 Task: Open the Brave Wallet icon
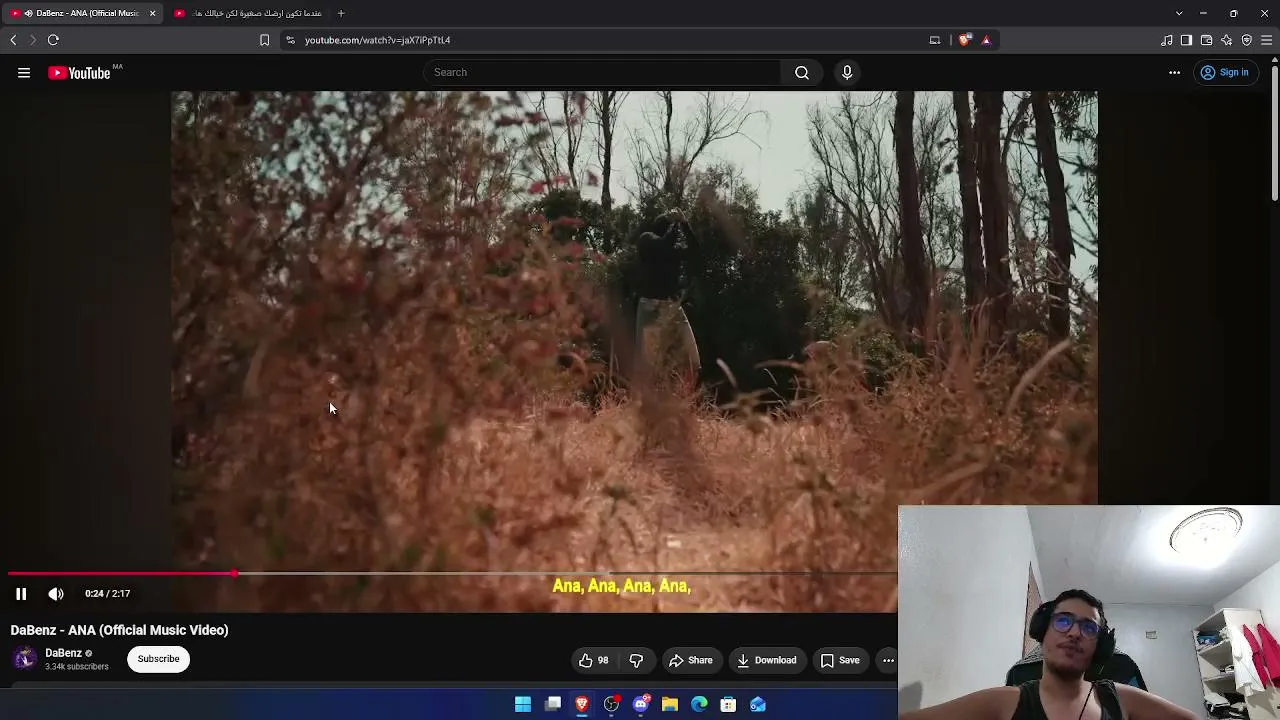click(x=1206, y=40)
